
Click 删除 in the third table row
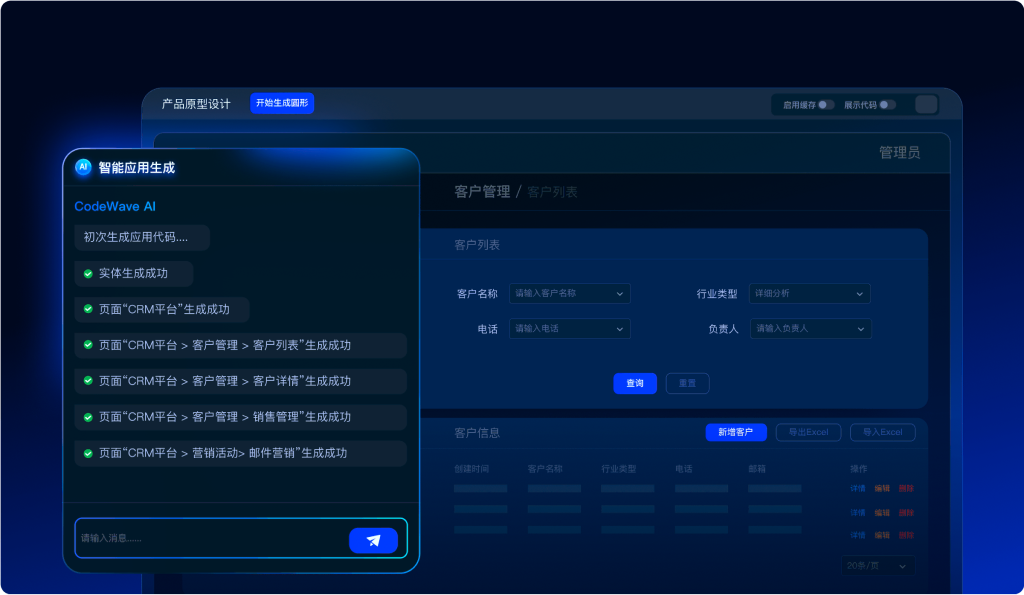point(906,536)
